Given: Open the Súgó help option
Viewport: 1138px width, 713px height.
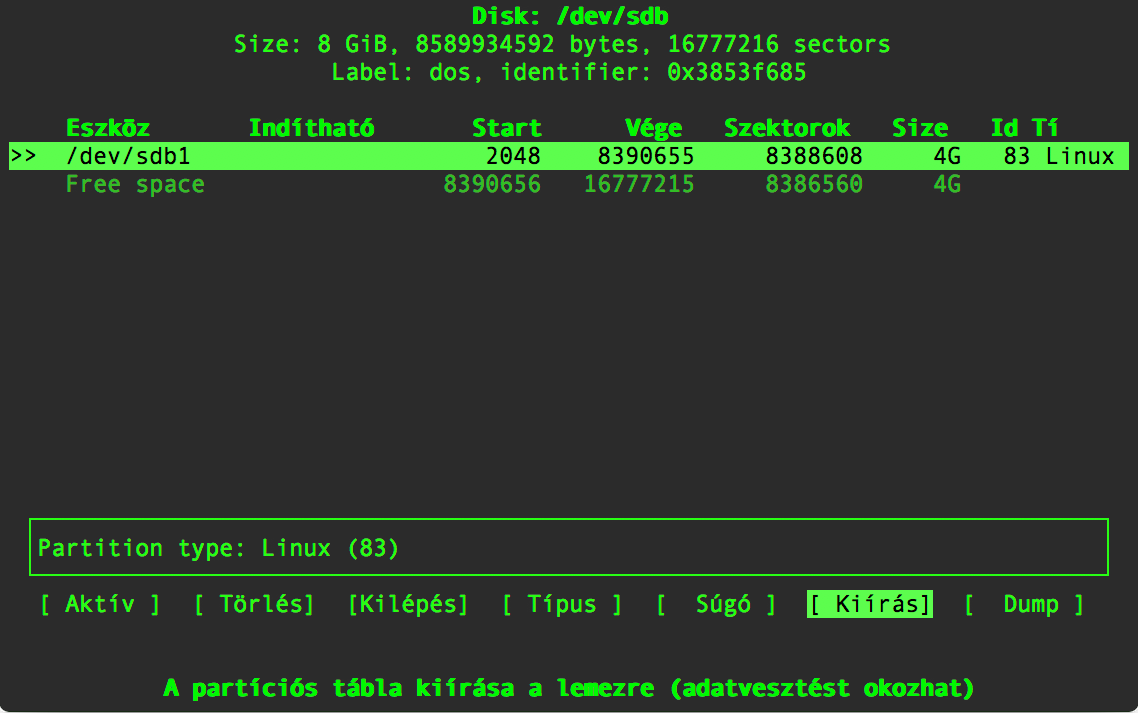Looking at the screenshot, I should pyautogui.click(x=716, y=604).
